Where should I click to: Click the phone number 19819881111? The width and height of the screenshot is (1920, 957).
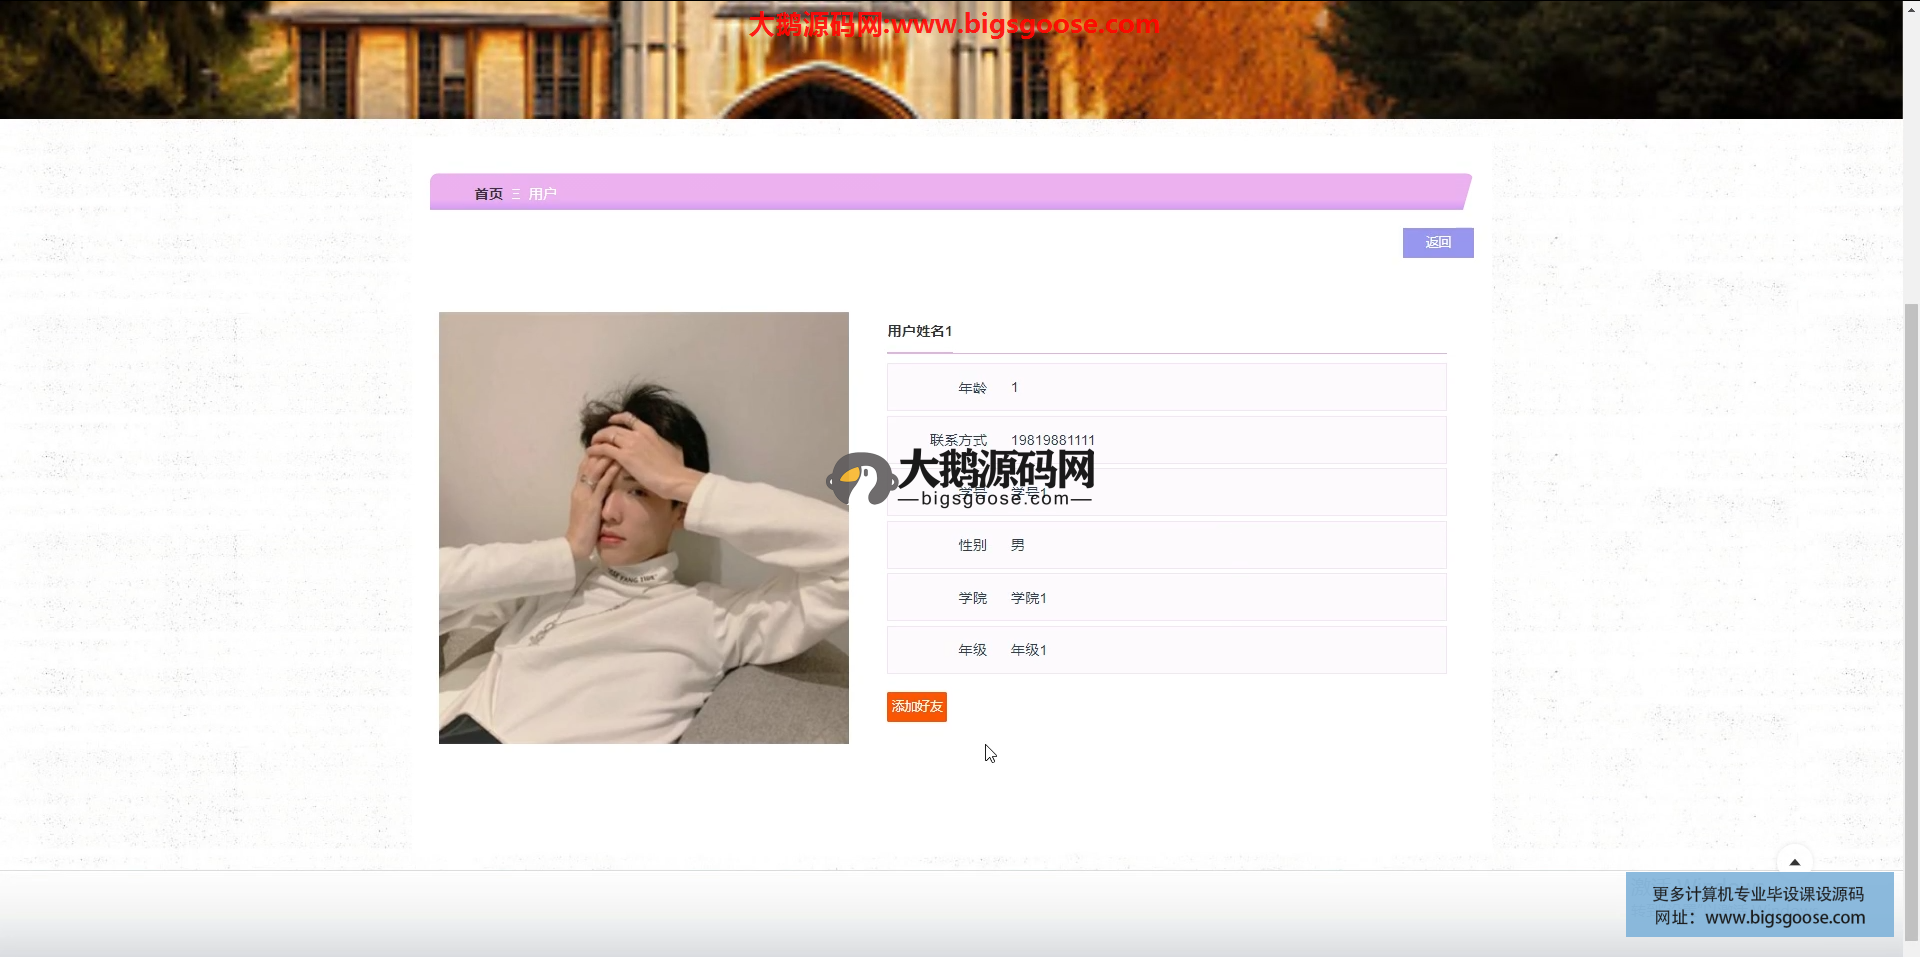(x=1052, y=440)
